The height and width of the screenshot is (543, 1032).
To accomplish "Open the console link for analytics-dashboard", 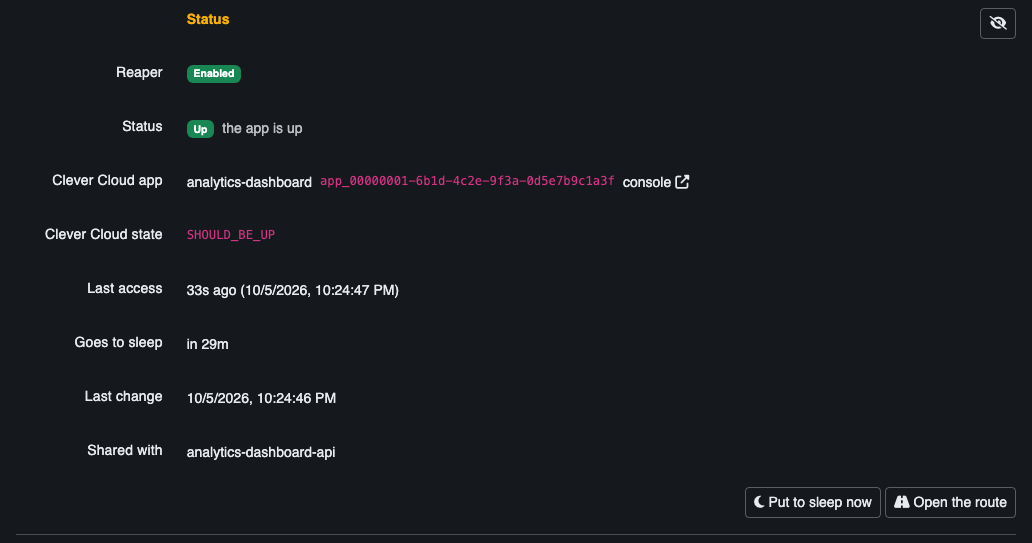I will tap(656, 182).
